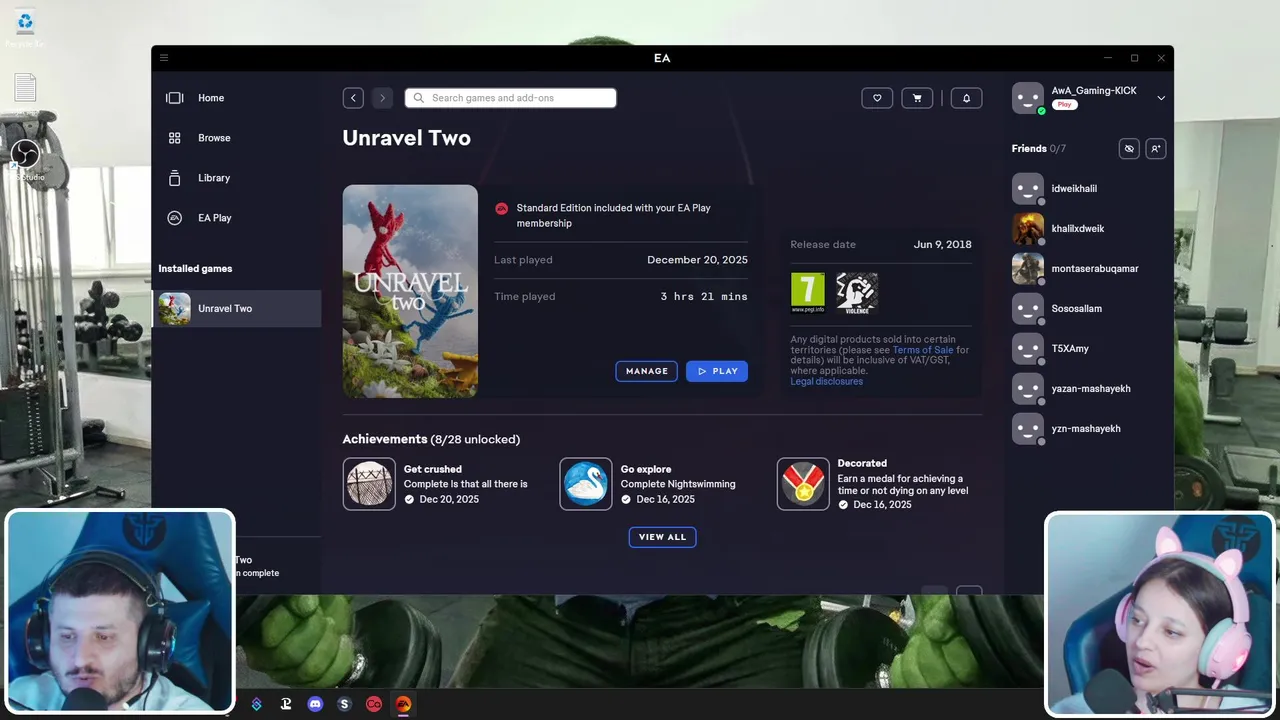Click the PLAY button
Image resolution: width=1280 pixels, height=720 pixels.
pos(717,371)
